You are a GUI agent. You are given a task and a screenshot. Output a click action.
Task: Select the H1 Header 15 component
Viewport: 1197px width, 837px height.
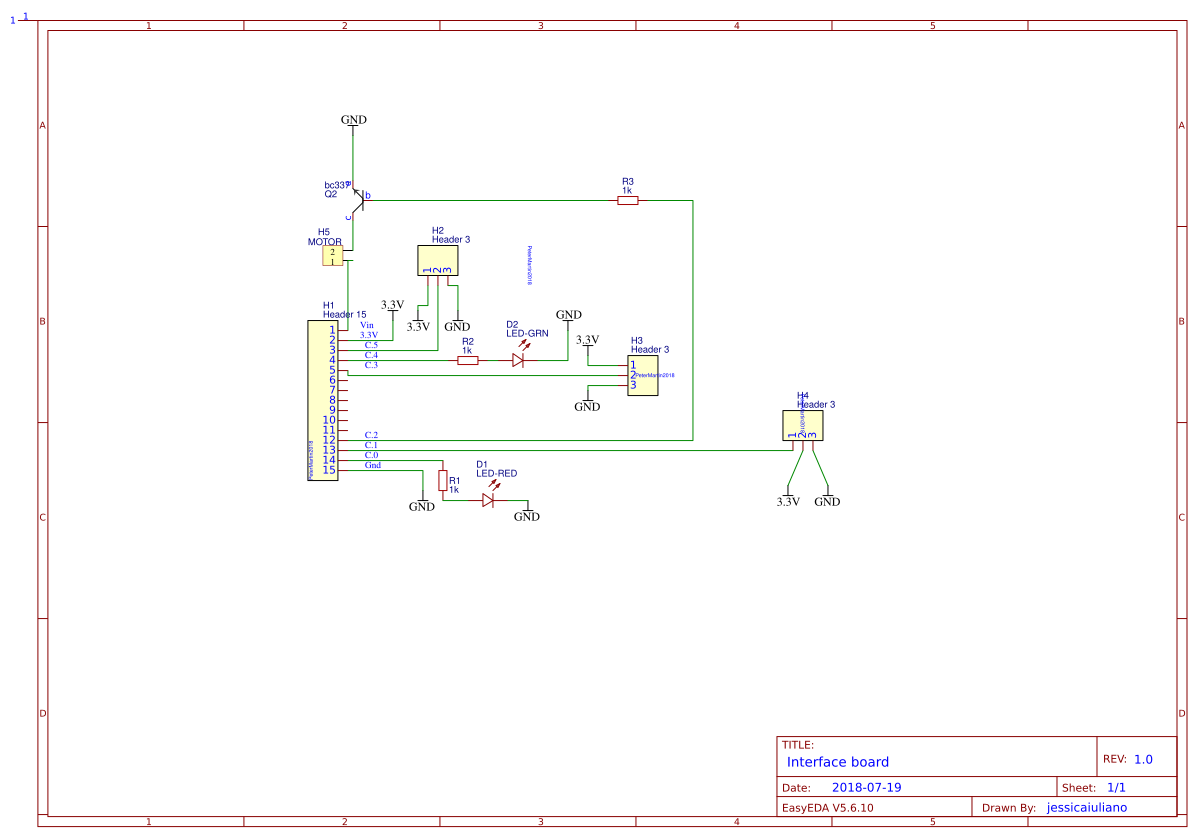pos(321,400)
